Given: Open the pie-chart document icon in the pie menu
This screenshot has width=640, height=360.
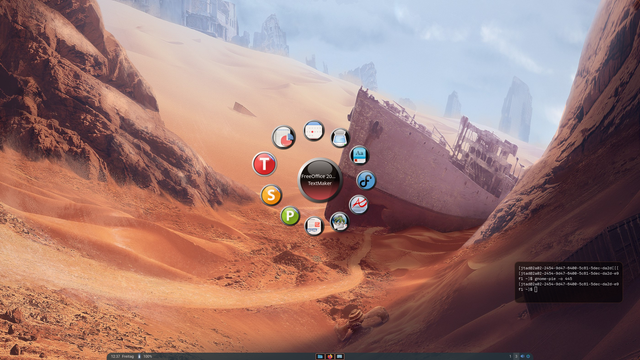Looking at the screenshot, I should coord(284,138).
